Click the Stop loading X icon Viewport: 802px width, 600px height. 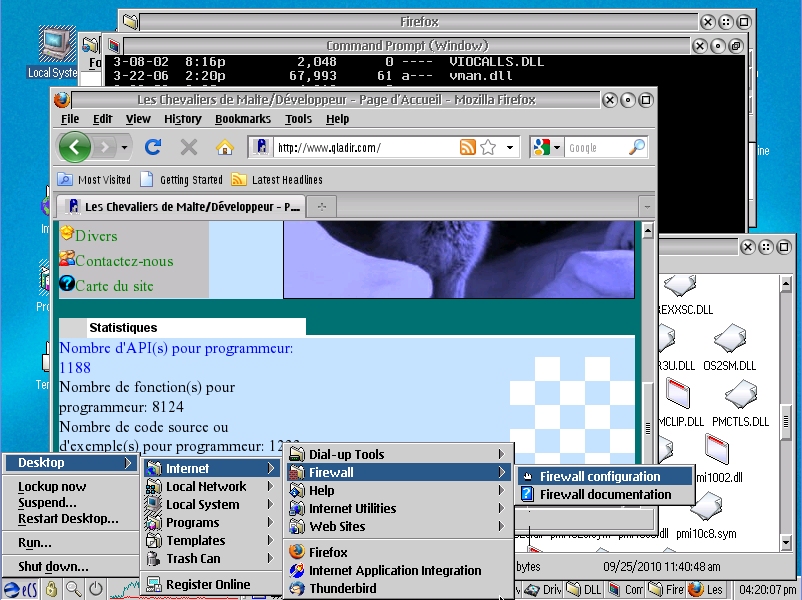point(188,147)
